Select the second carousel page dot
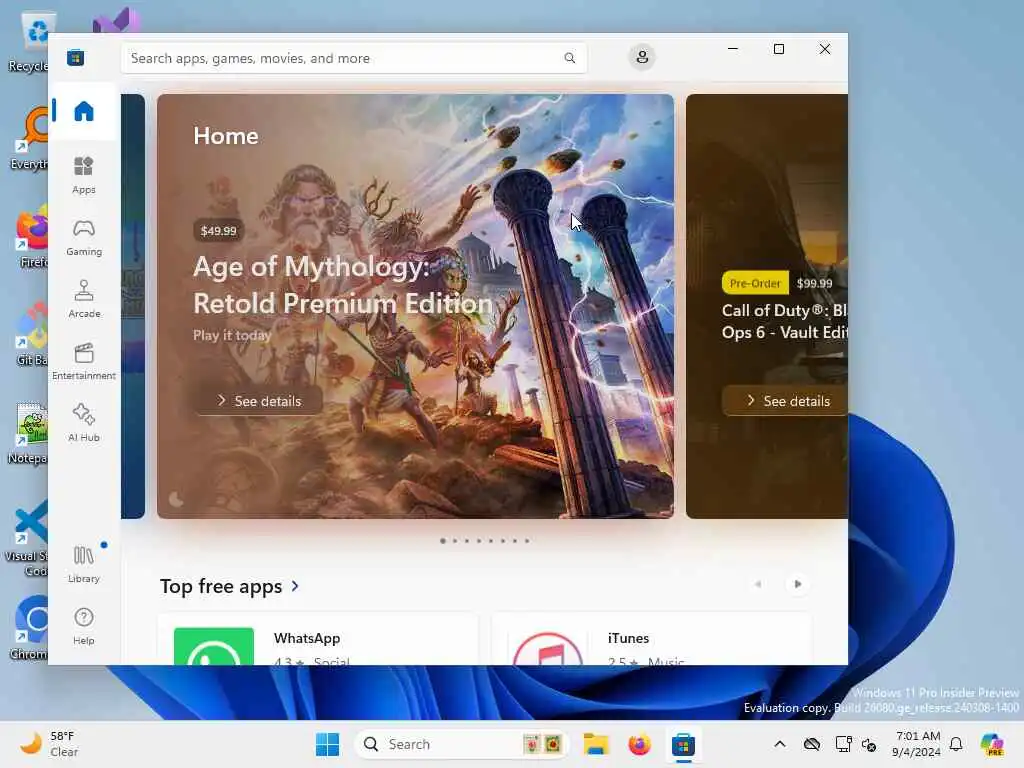Screen dimensions: 1024x768 455,541
